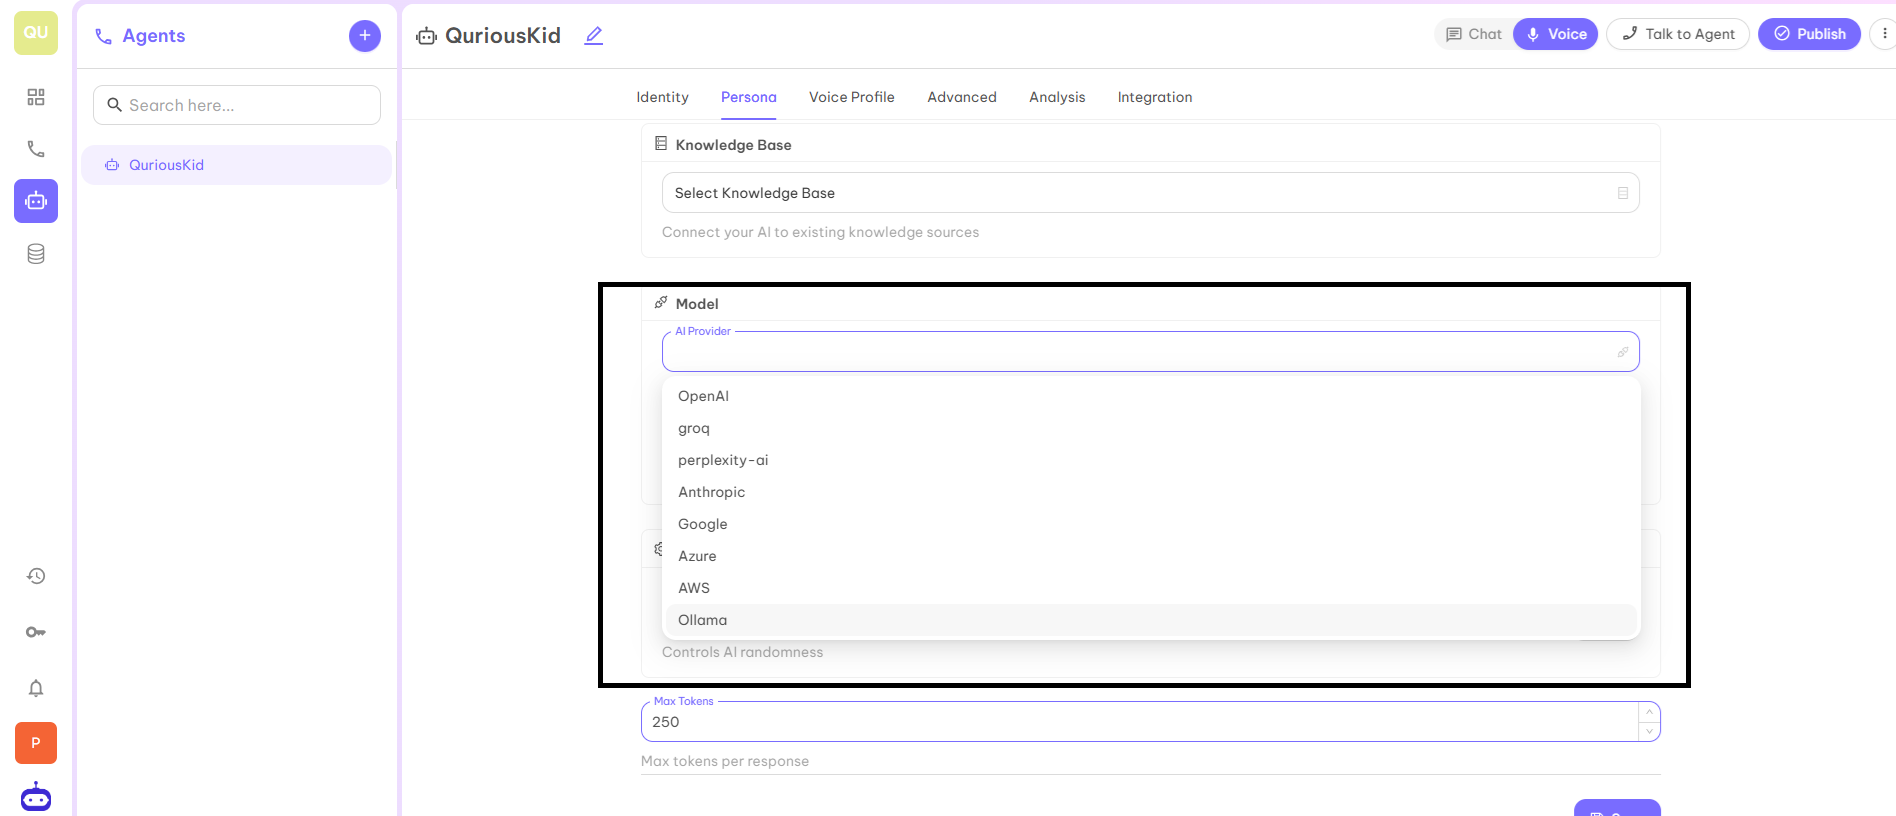Click the QU workspace avatar
Screen dimensions: 1896x816
tap(36, 33)
